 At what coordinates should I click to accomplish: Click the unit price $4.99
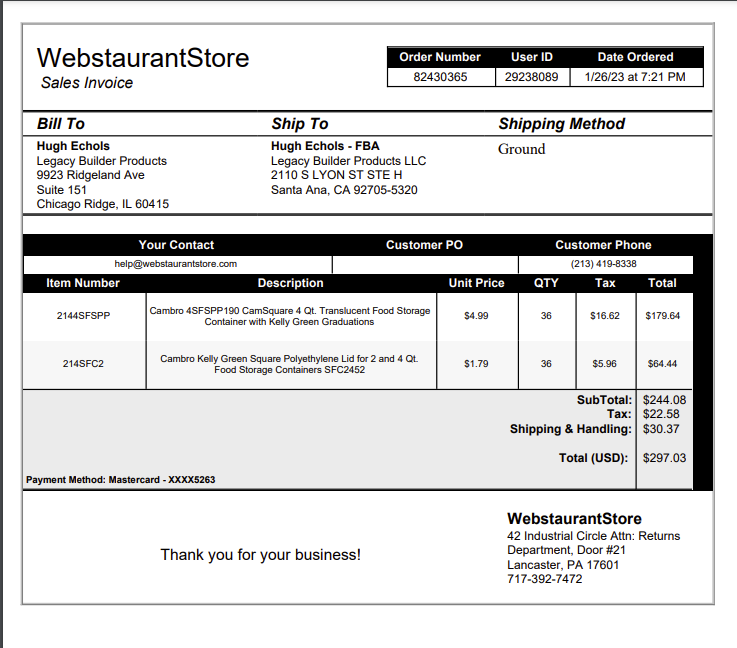[x=476, y=316]
